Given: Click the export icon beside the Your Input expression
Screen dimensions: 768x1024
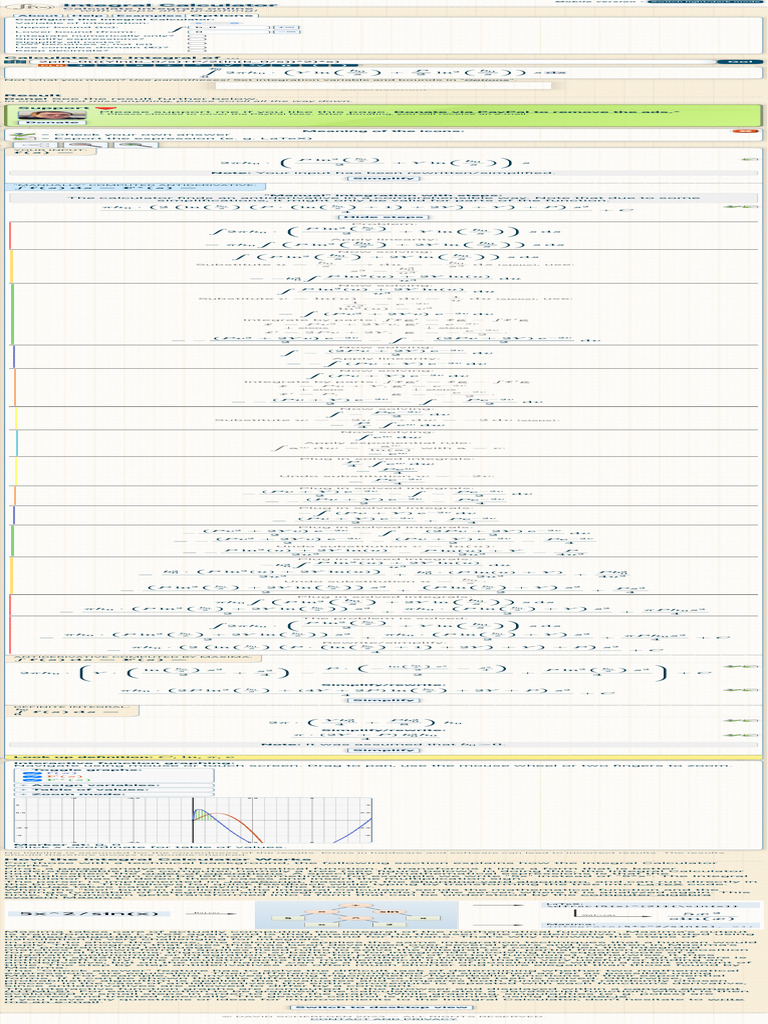Looking at the screenshot, I should point(750,159).
